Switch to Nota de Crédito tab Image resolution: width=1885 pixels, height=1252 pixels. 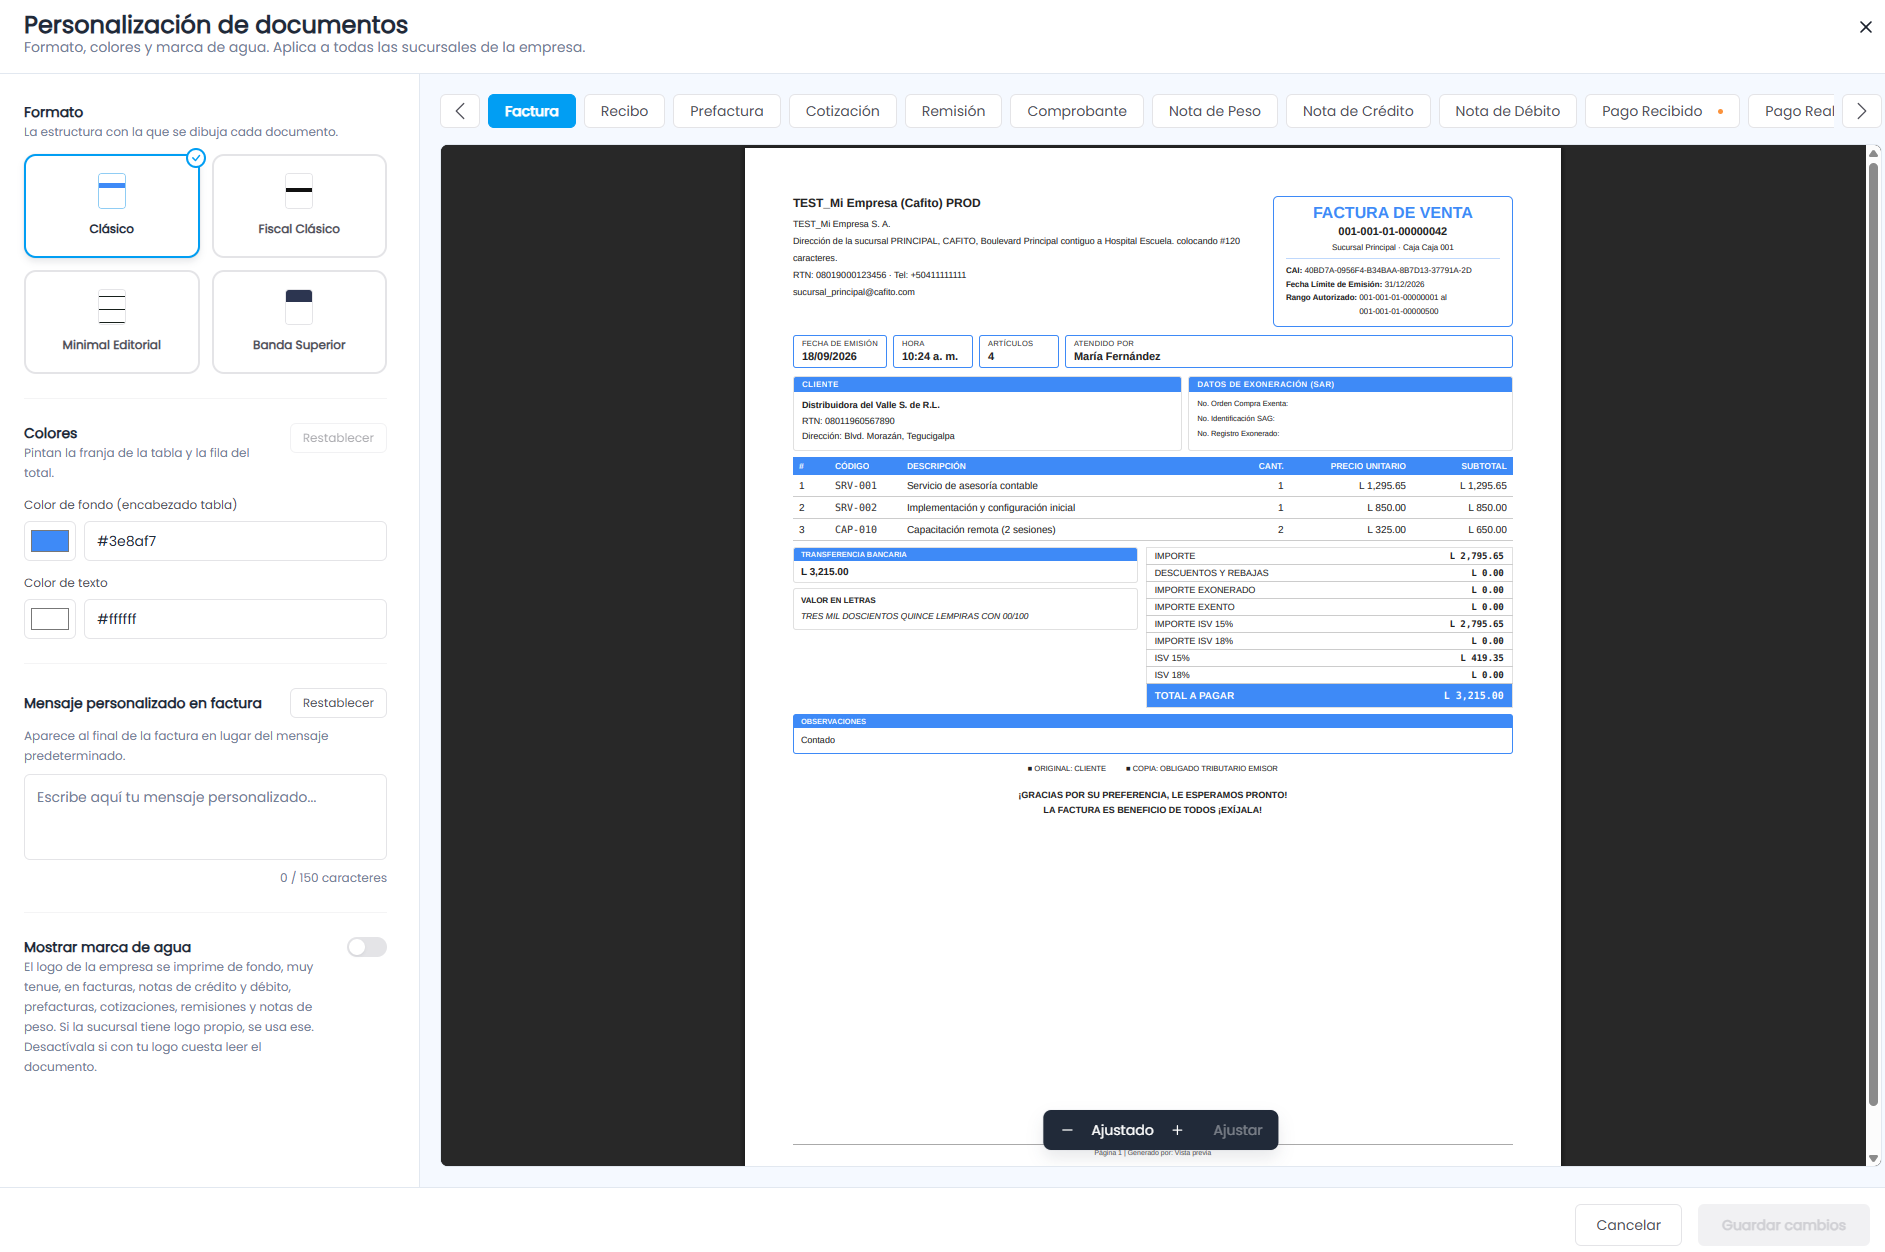[1358, 111]
